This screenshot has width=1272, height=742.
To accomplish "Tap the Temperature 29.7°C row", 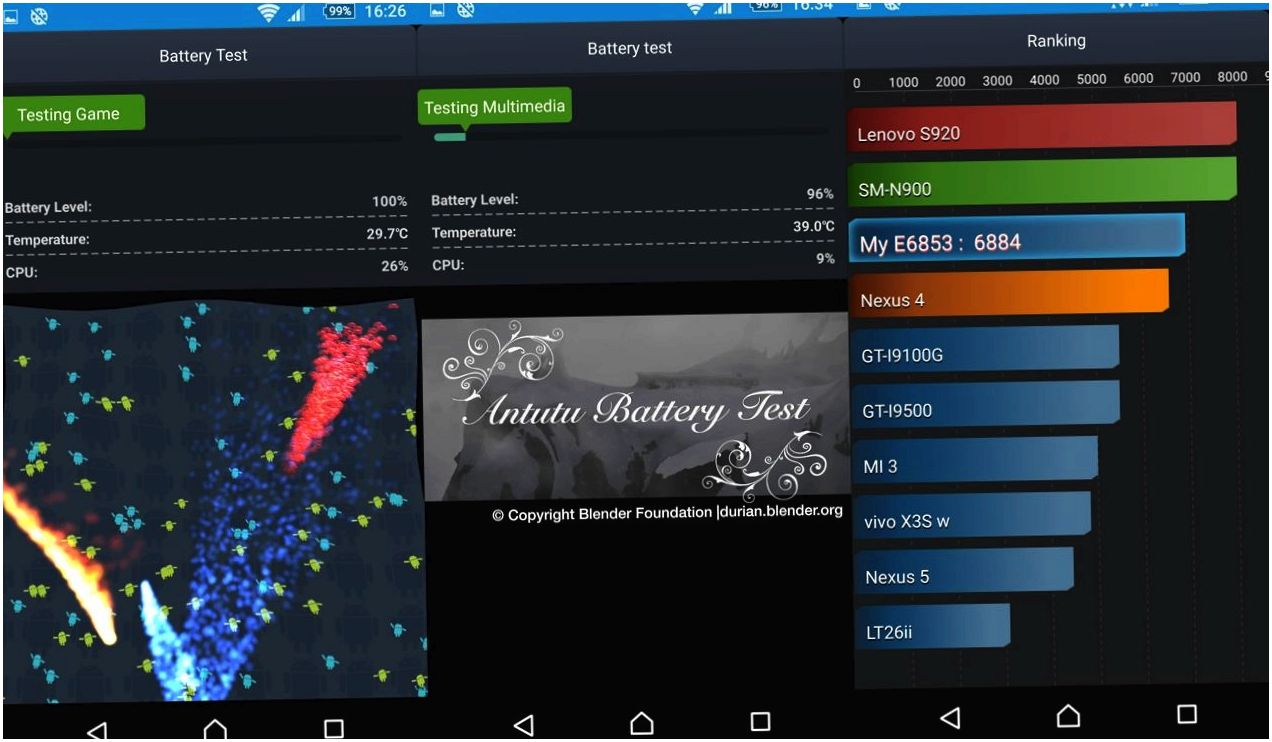I will 206,237.
